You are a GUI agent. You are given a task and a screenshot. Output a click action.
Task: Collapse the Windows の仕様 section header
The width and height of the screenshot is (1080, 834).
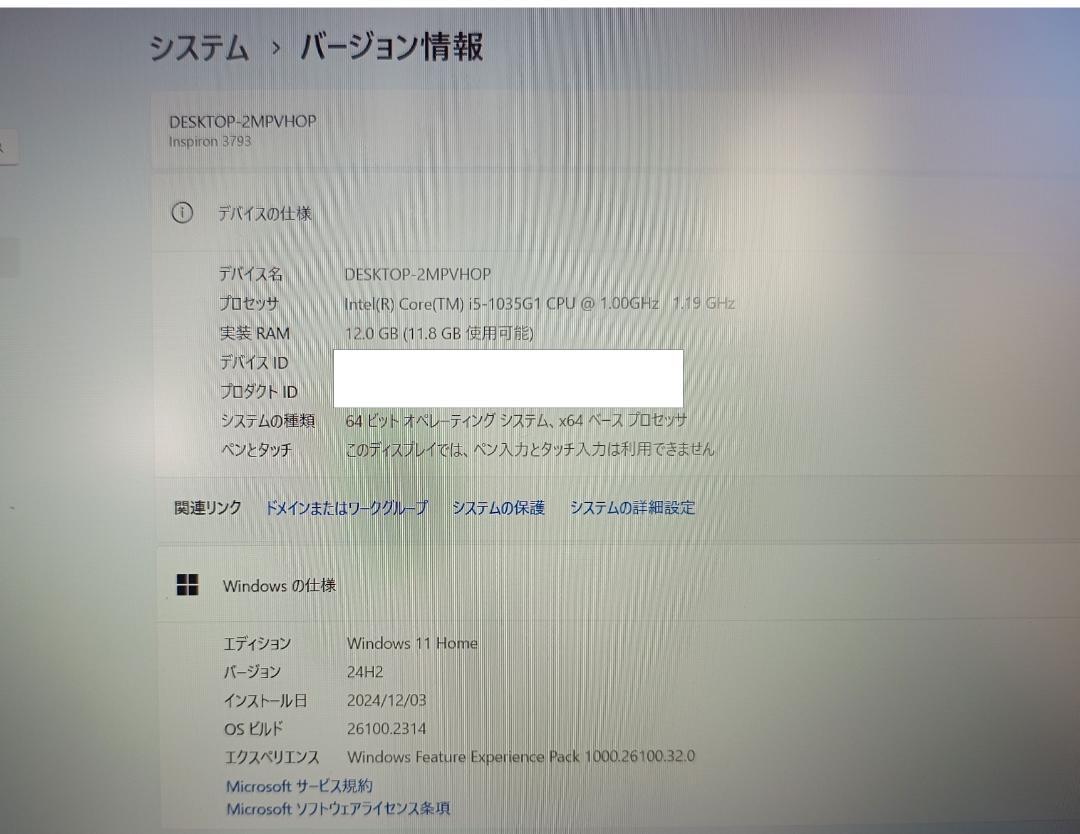(618, 585)
